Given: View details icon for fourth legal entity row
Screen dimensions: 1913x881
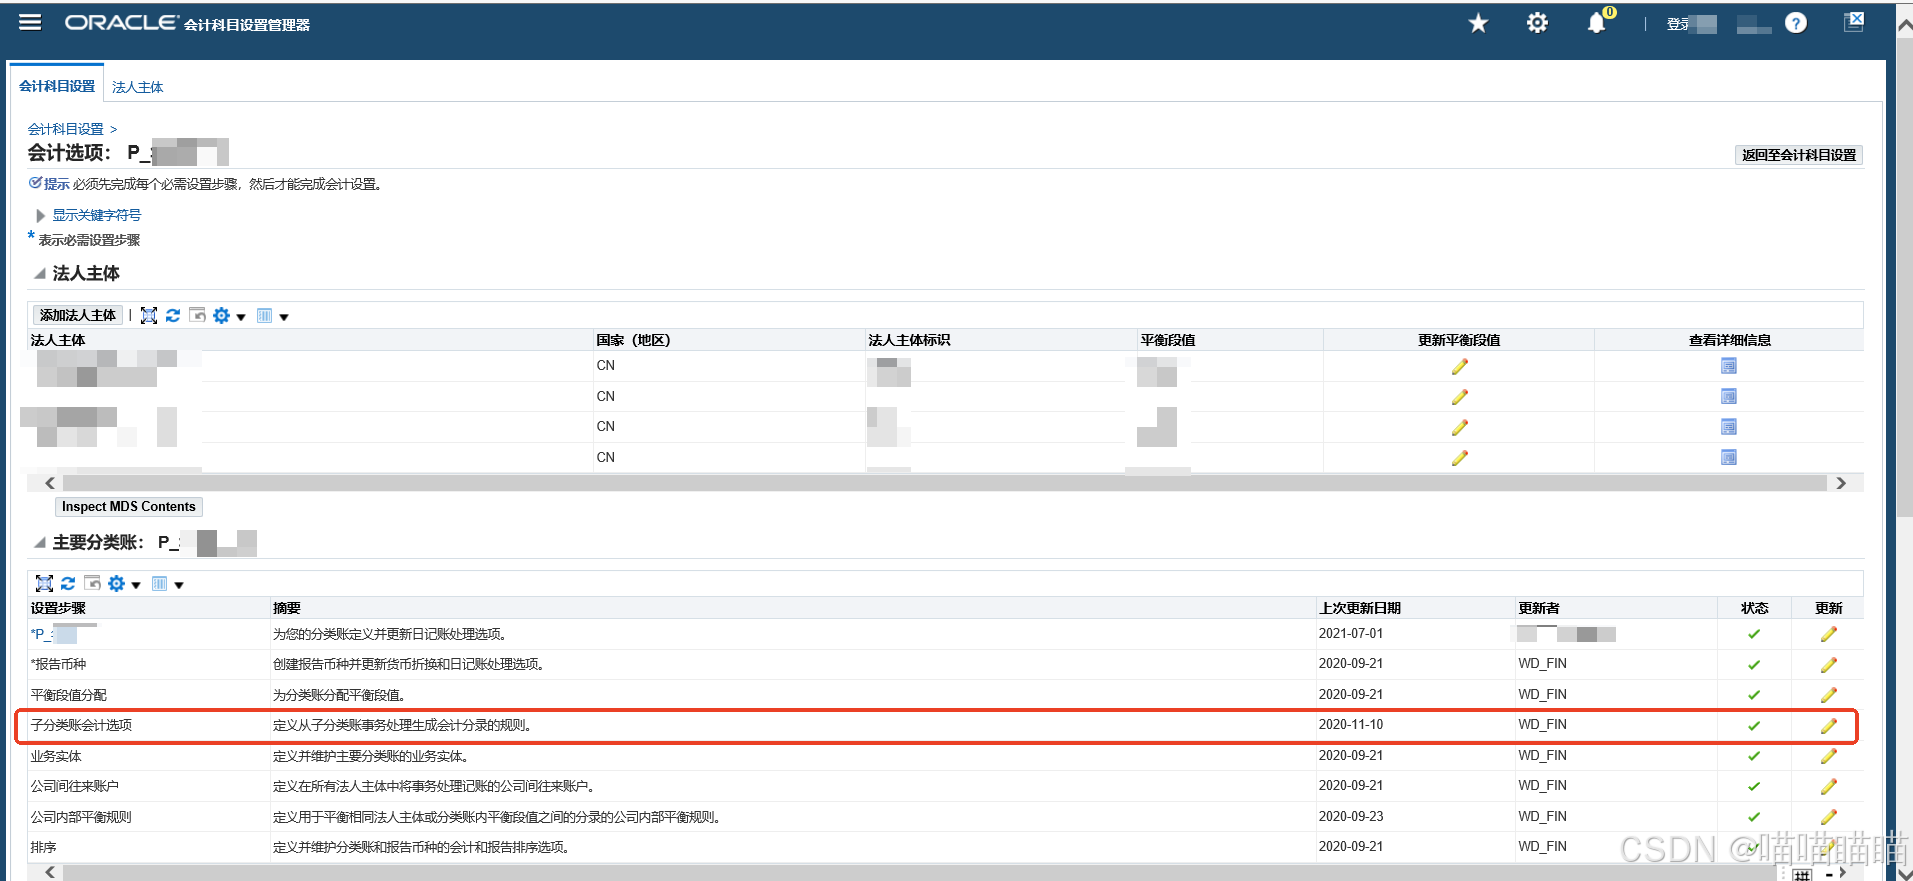Looking at the screenshot, I should [1729, 458].
